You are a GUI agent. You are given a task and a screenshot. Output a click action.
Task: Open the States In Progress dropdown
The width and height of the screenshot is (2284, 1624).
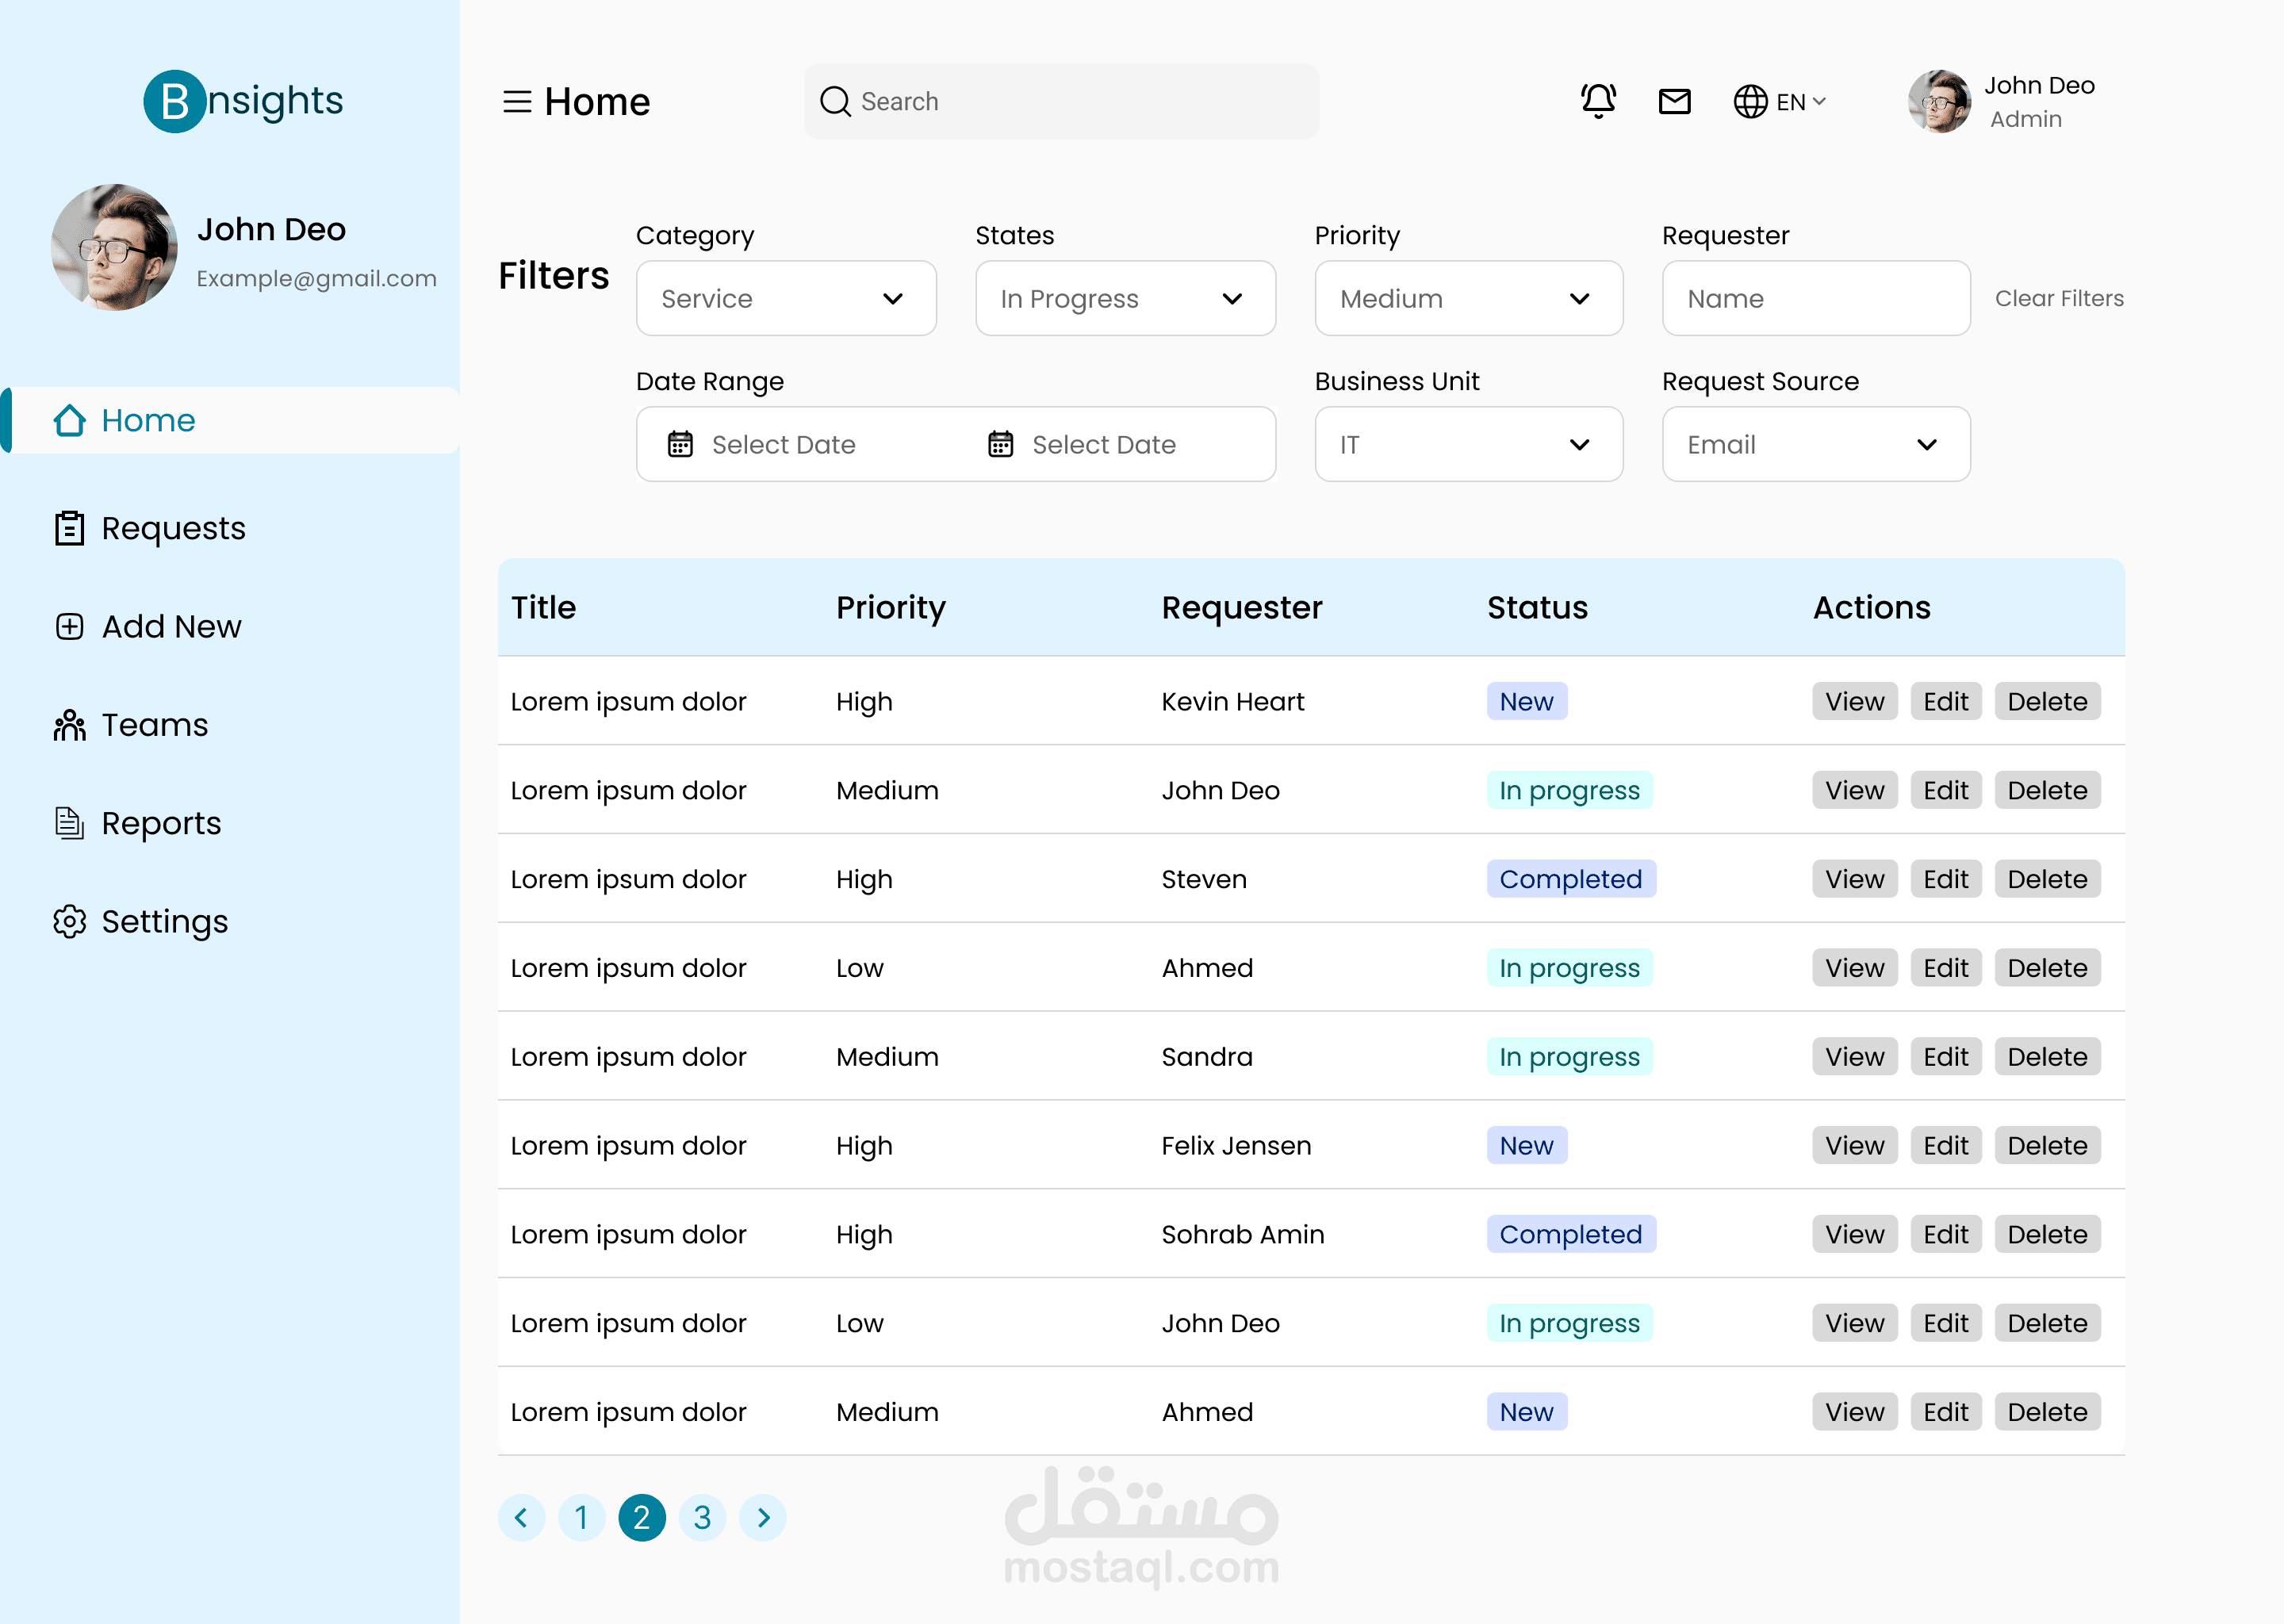pyautogui.click(x=1125, y=298)
